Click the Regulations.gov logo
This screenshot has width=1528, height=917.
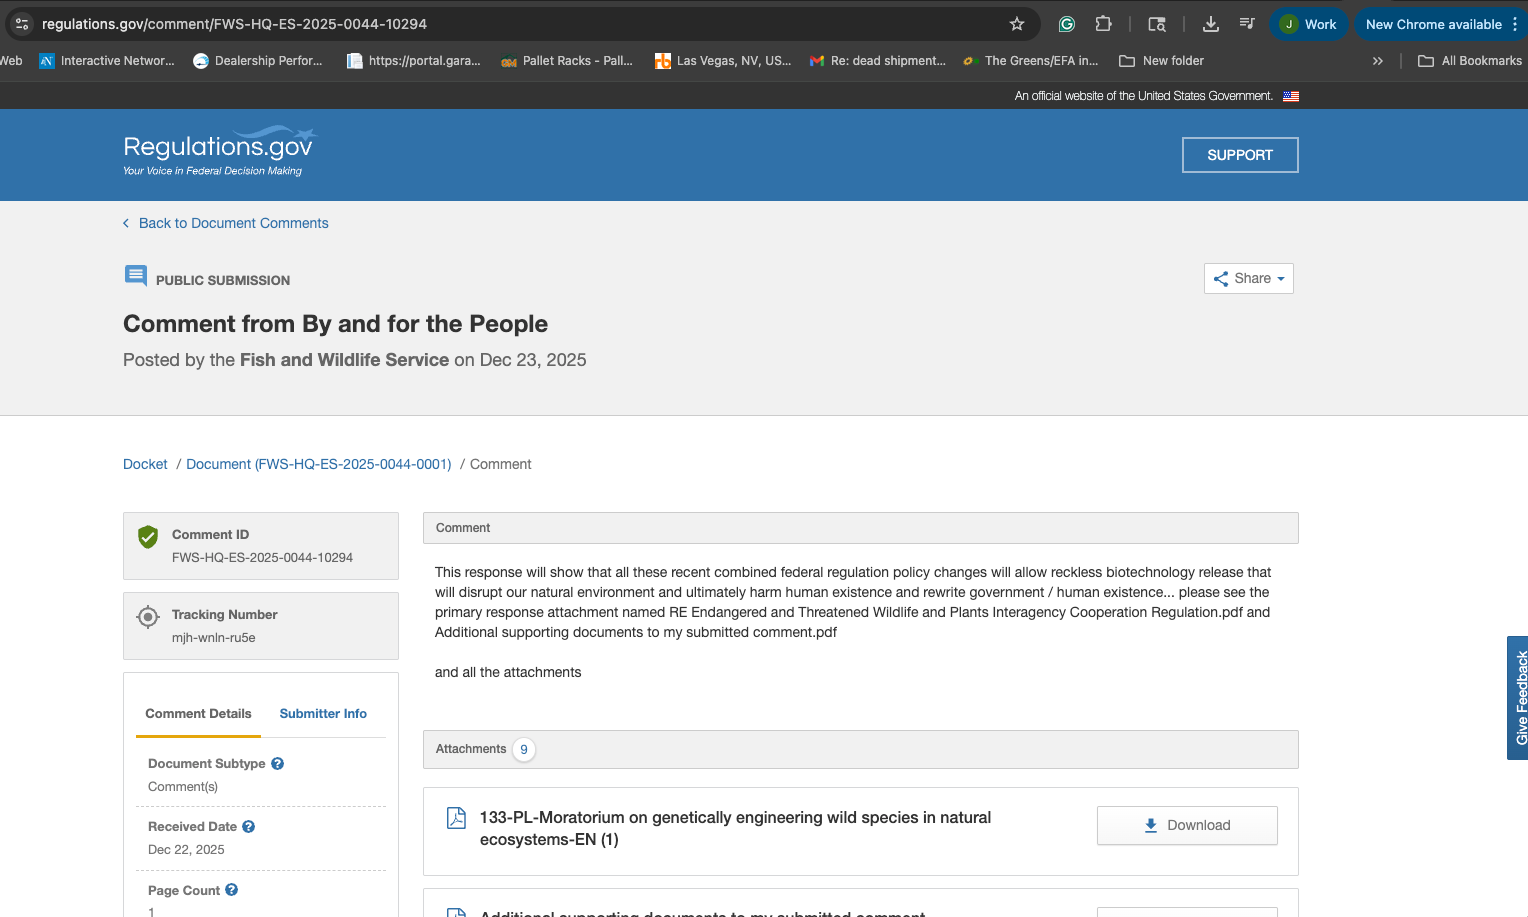click(218, 151)
